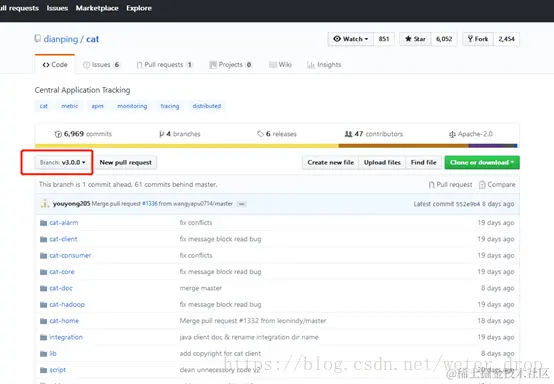This screenshot has width=554, height=384.
Task: Open 'java client doc & rename integration' commit message
Action: pyautogui.click(x=249, y=337)
